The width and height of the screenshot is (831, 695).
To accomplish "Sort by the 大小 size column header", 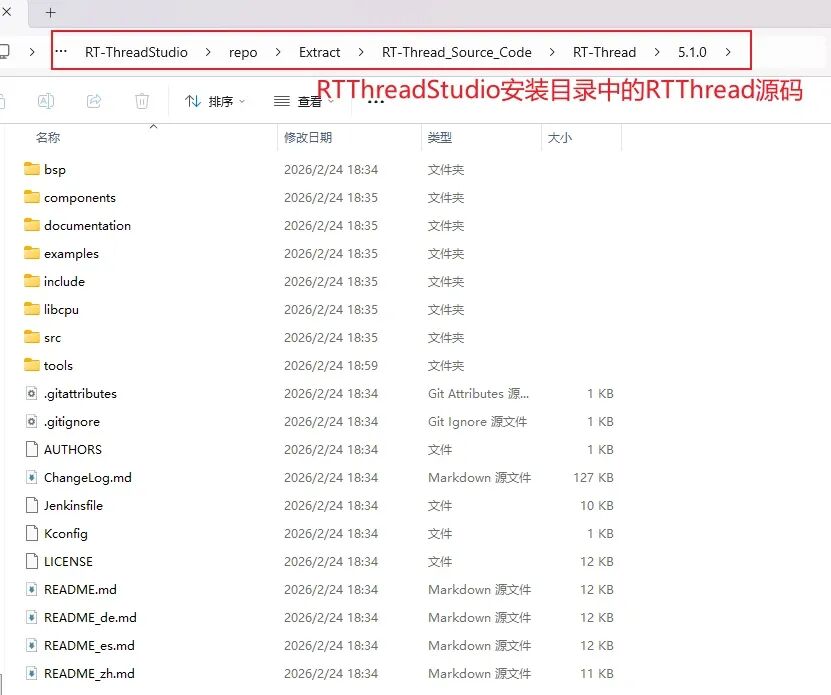I will (560, 138).
